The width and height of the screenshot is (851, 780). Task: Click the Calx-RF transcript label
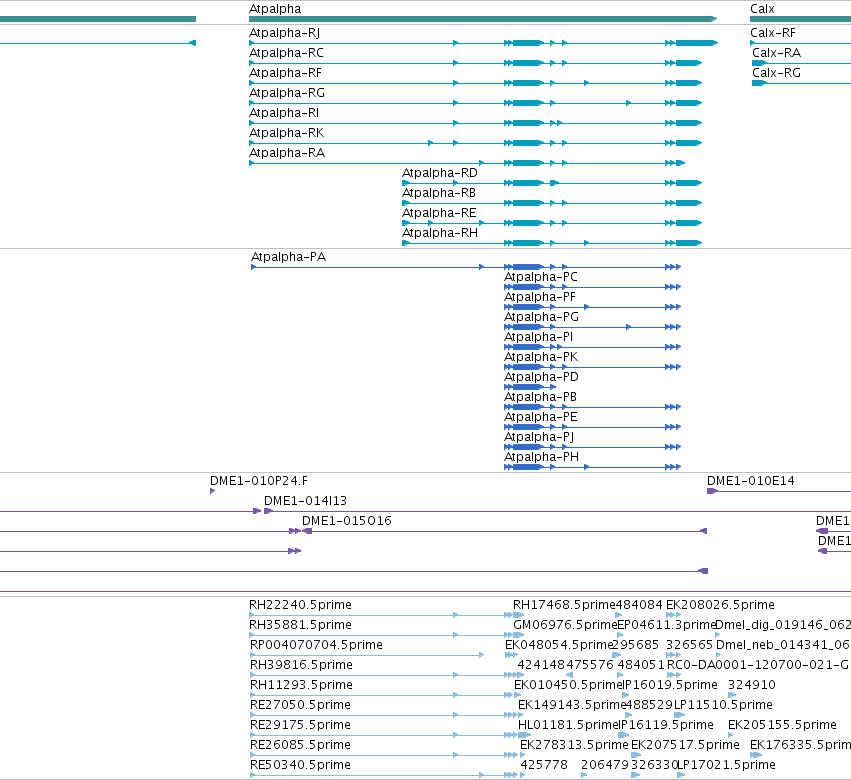[x=773, y=33]
